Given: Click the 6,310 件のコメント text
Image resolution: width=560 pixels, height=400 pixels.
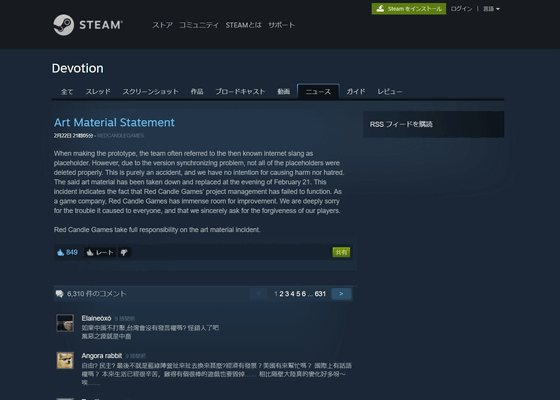Looking at the screenshot, I should [96, 294].
